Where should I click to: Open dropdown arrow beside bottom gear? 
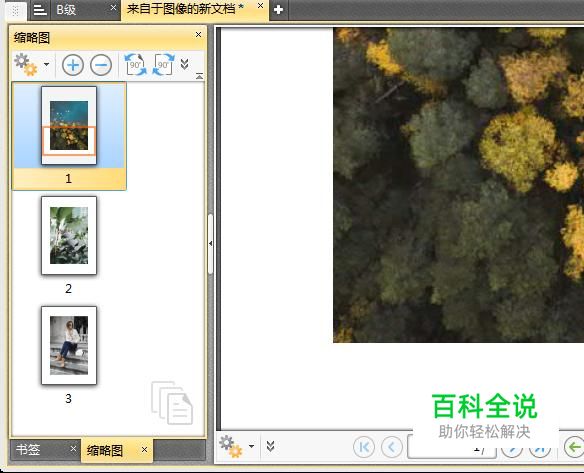251,446
